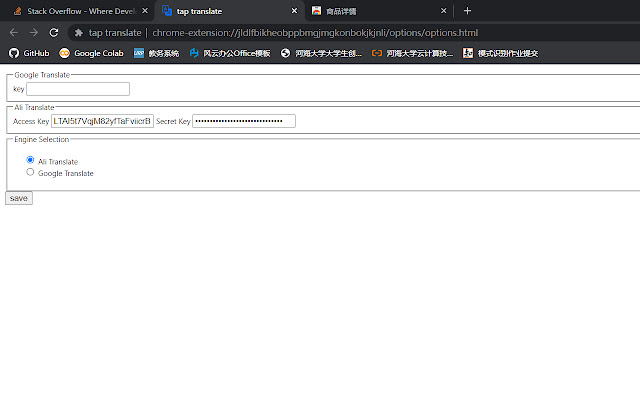Image resolution: width=640 pixels, height=400 pixels.
Task: Open the 河海大学云计算 bookmark
Action: [412, 53]
